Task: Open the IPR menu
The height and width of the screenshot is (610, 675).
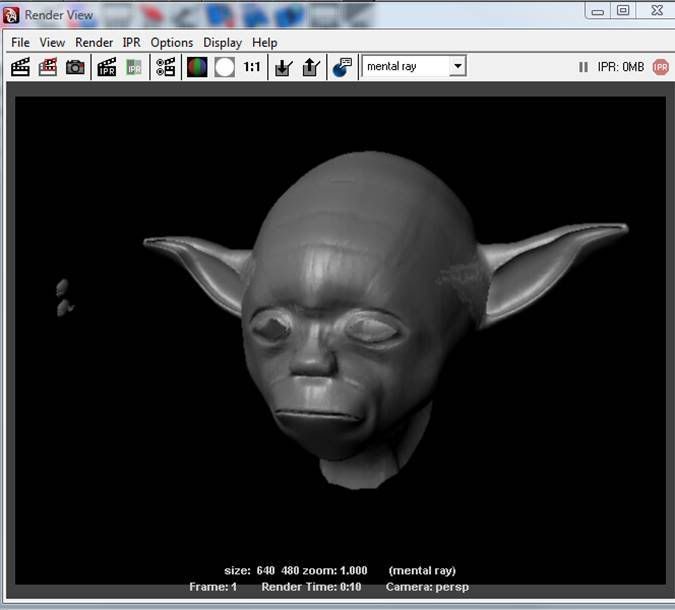Action: (131, 43)
